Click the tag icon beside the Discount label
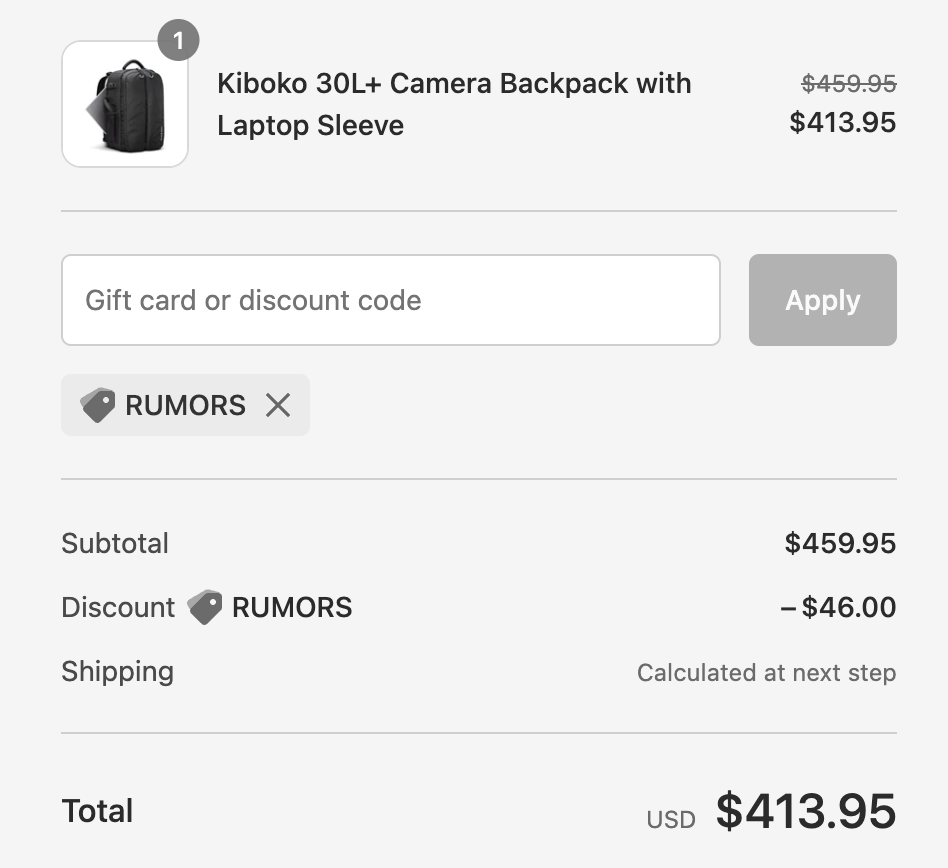 (206, 607)
